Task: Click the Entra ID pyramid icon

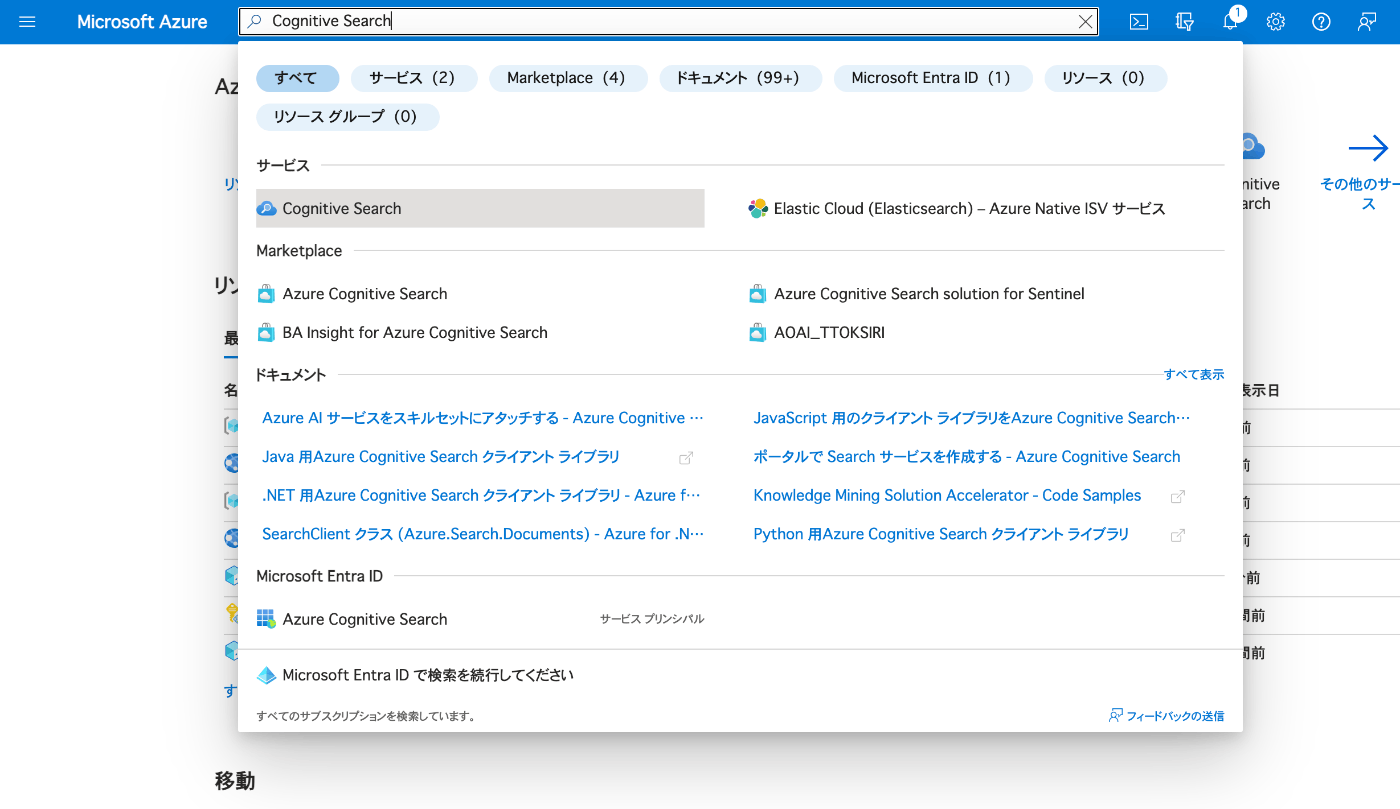Action: pyautogui.click(x=266, y=676)
